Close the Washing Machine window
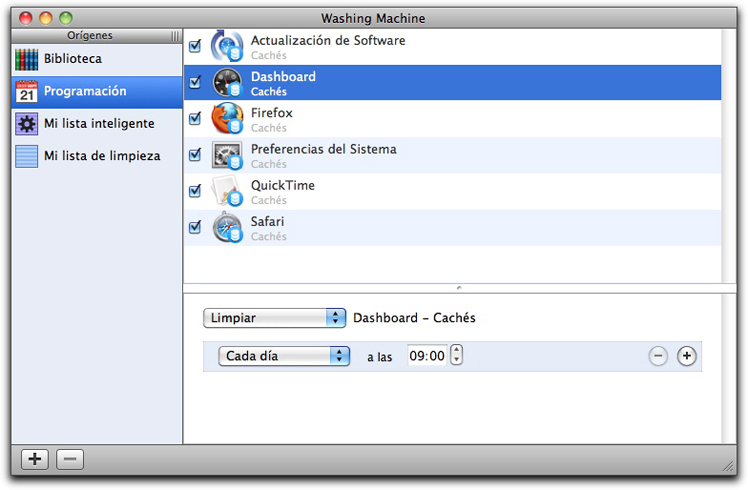The width and height of the screenshot is (748, 490). pos(25,18)
